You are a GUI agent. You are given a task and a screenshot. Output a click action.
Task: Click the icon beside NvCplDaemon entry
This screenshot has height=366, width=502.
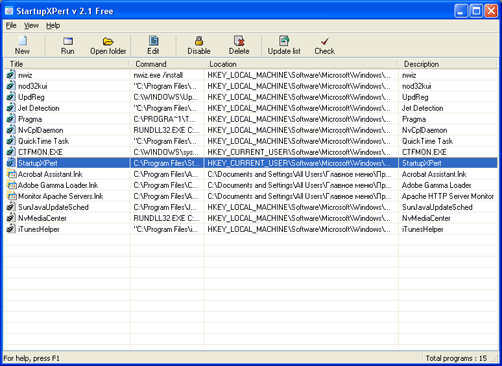(x=11, y=130)
